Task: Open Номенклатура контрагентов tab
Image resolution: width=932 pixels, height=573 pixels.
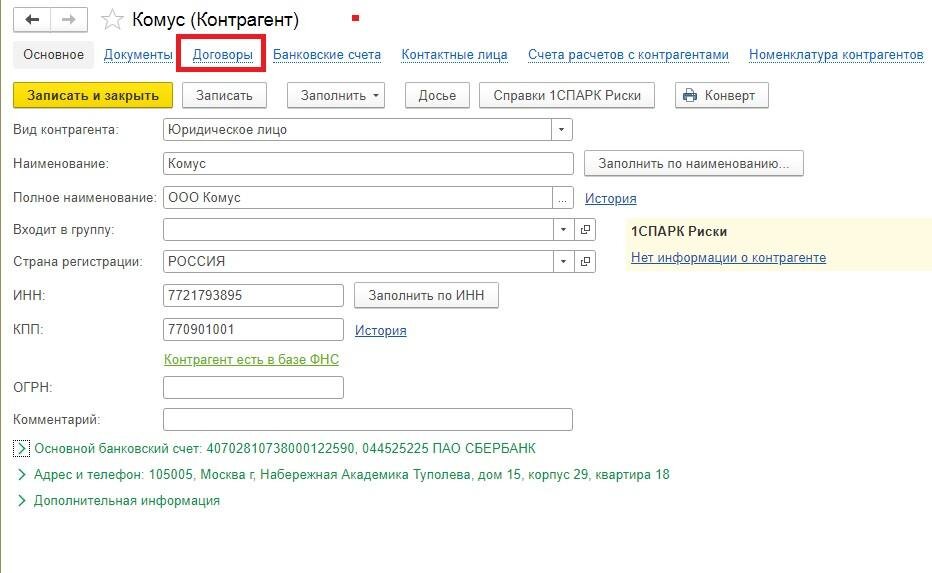Action: (836, 55)
